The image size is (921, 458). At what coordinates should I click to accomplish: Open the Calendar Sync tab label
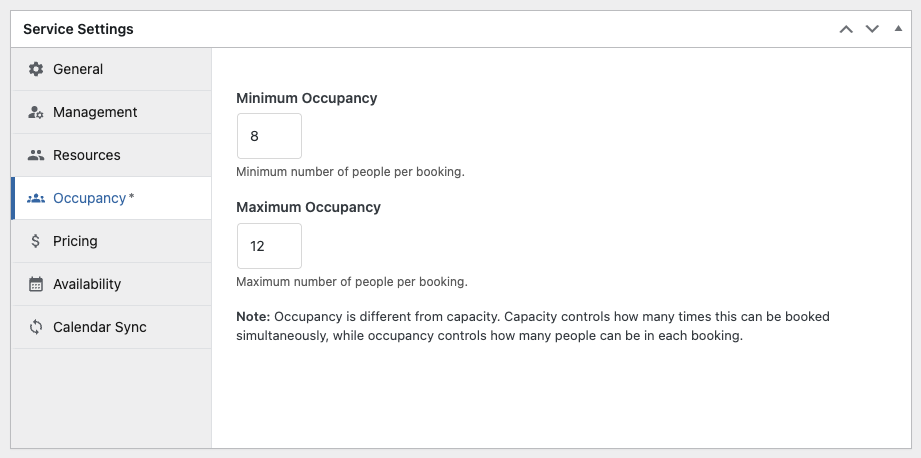pos(100,327)
